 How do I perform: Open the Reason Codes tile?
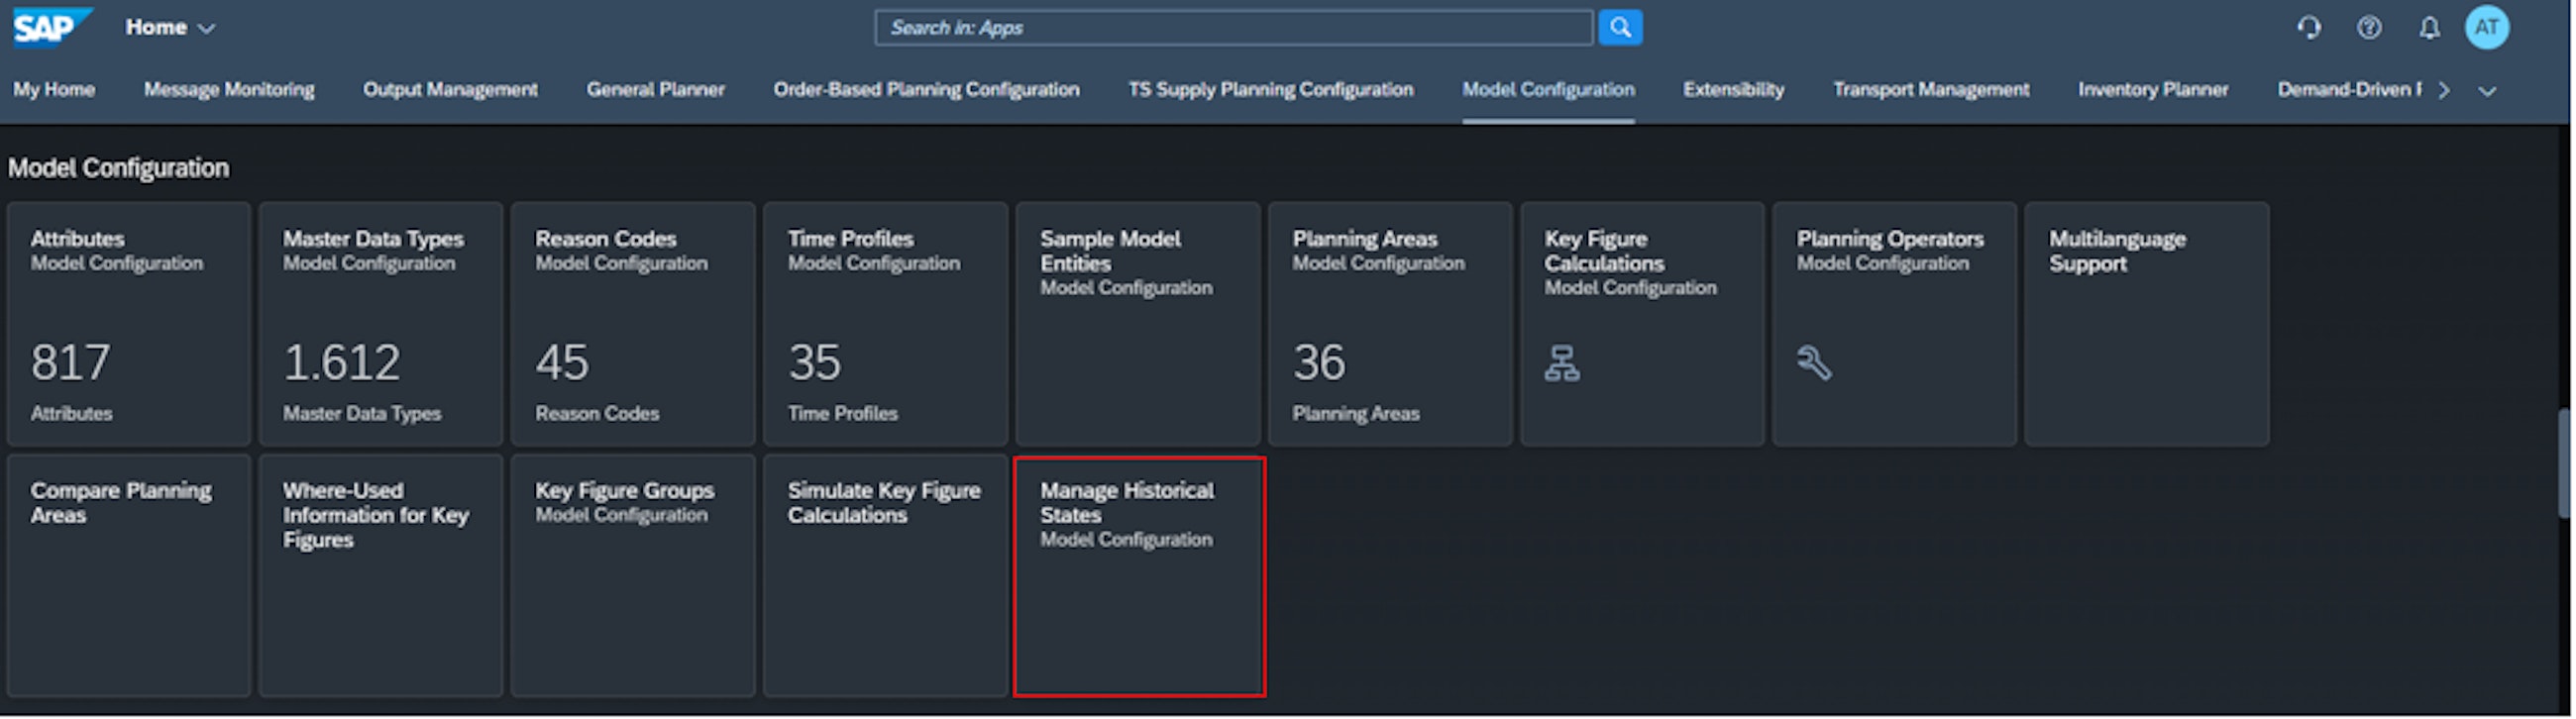633,324
